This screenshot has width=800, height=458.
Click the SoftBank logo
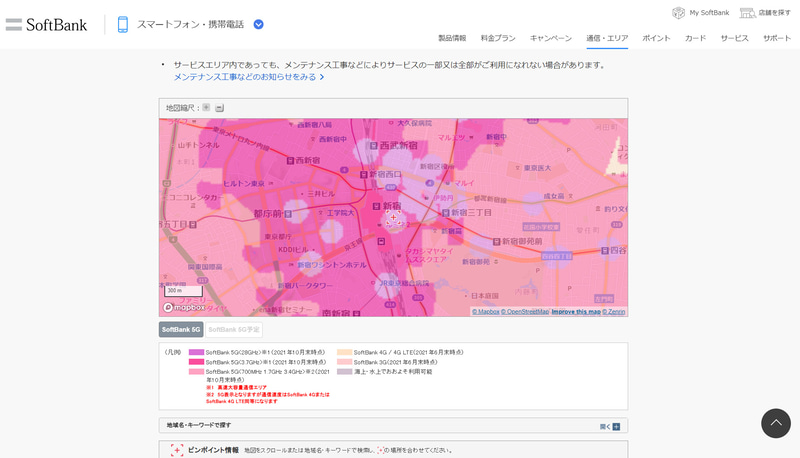coord(56,24)
